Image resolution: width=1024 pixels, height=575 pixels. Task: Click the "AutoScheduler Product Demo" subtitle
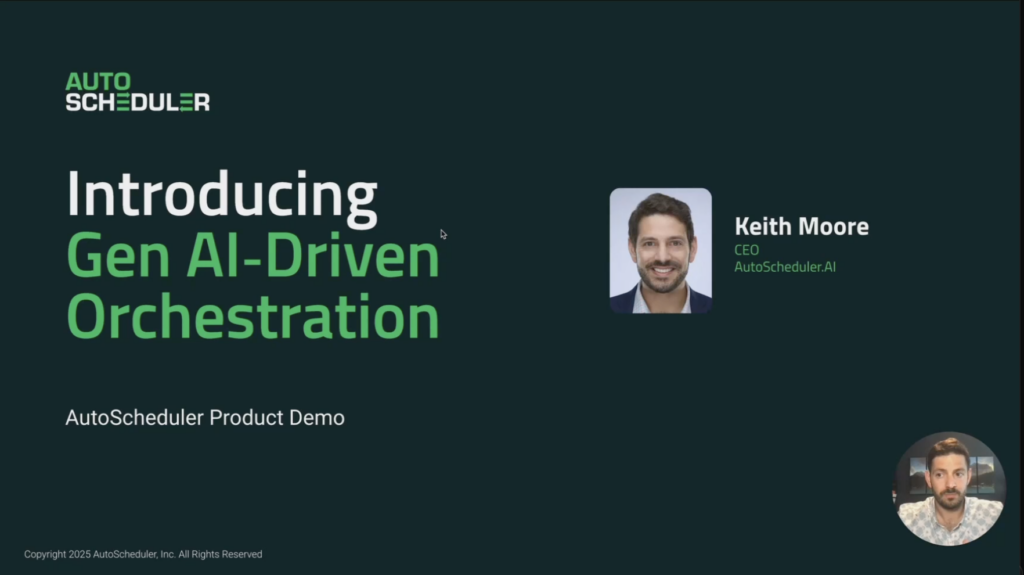pyautogui.click(x=205, y=418)
